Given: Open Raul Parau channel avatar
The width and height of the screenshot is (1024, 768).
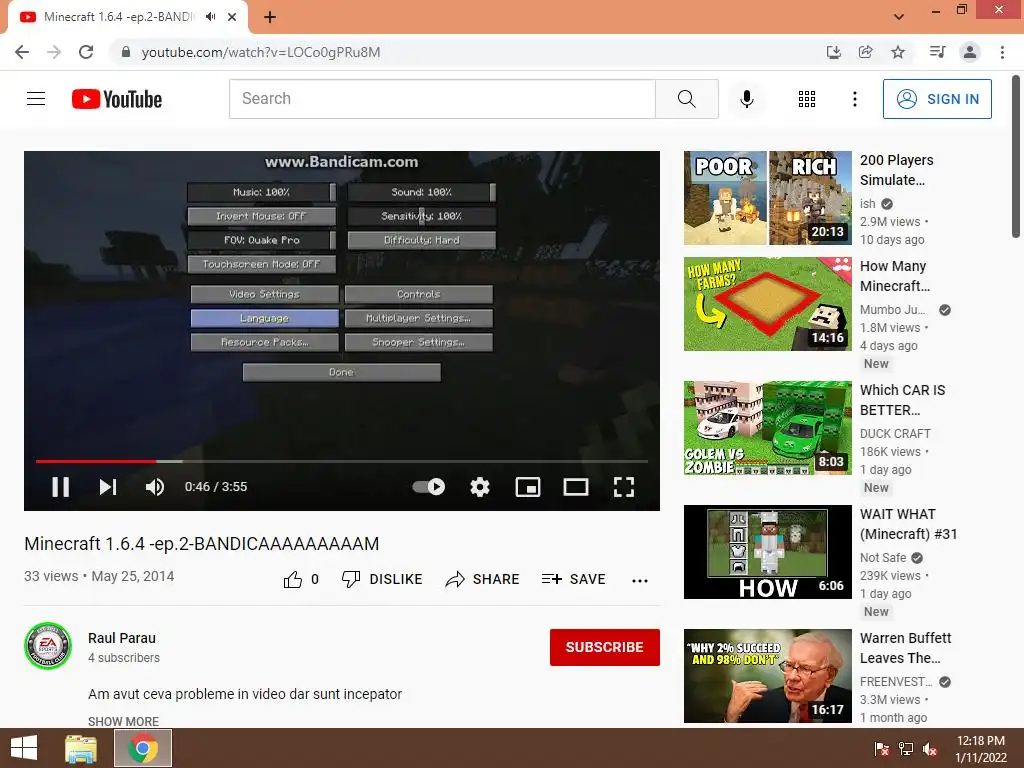Looking at the screenshot, I should coord(48,646).
